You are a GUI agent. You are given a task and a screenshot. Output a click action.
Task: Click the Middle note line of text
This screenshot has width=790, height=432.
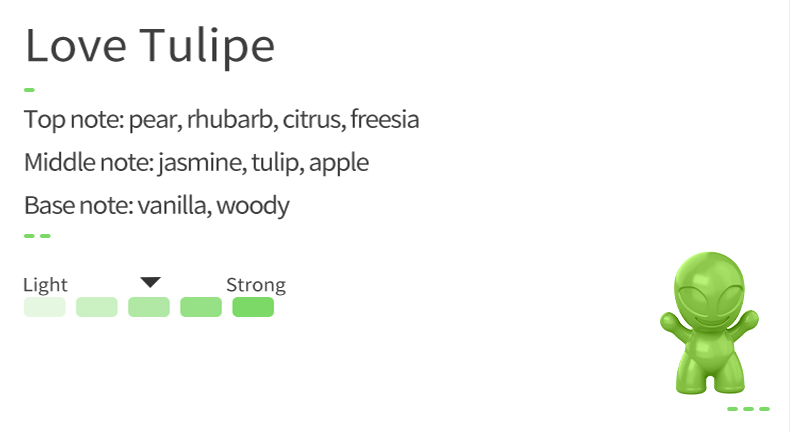(x=196, y=163)
